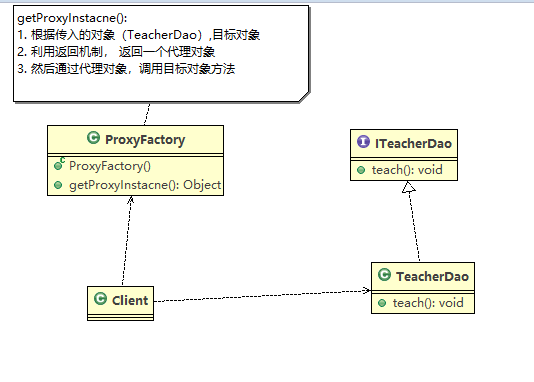Viewport: 534px width, 382px height.
Task: Select dependency arrow from Client to TeacherDao
Action: click(x=262, y=296)
